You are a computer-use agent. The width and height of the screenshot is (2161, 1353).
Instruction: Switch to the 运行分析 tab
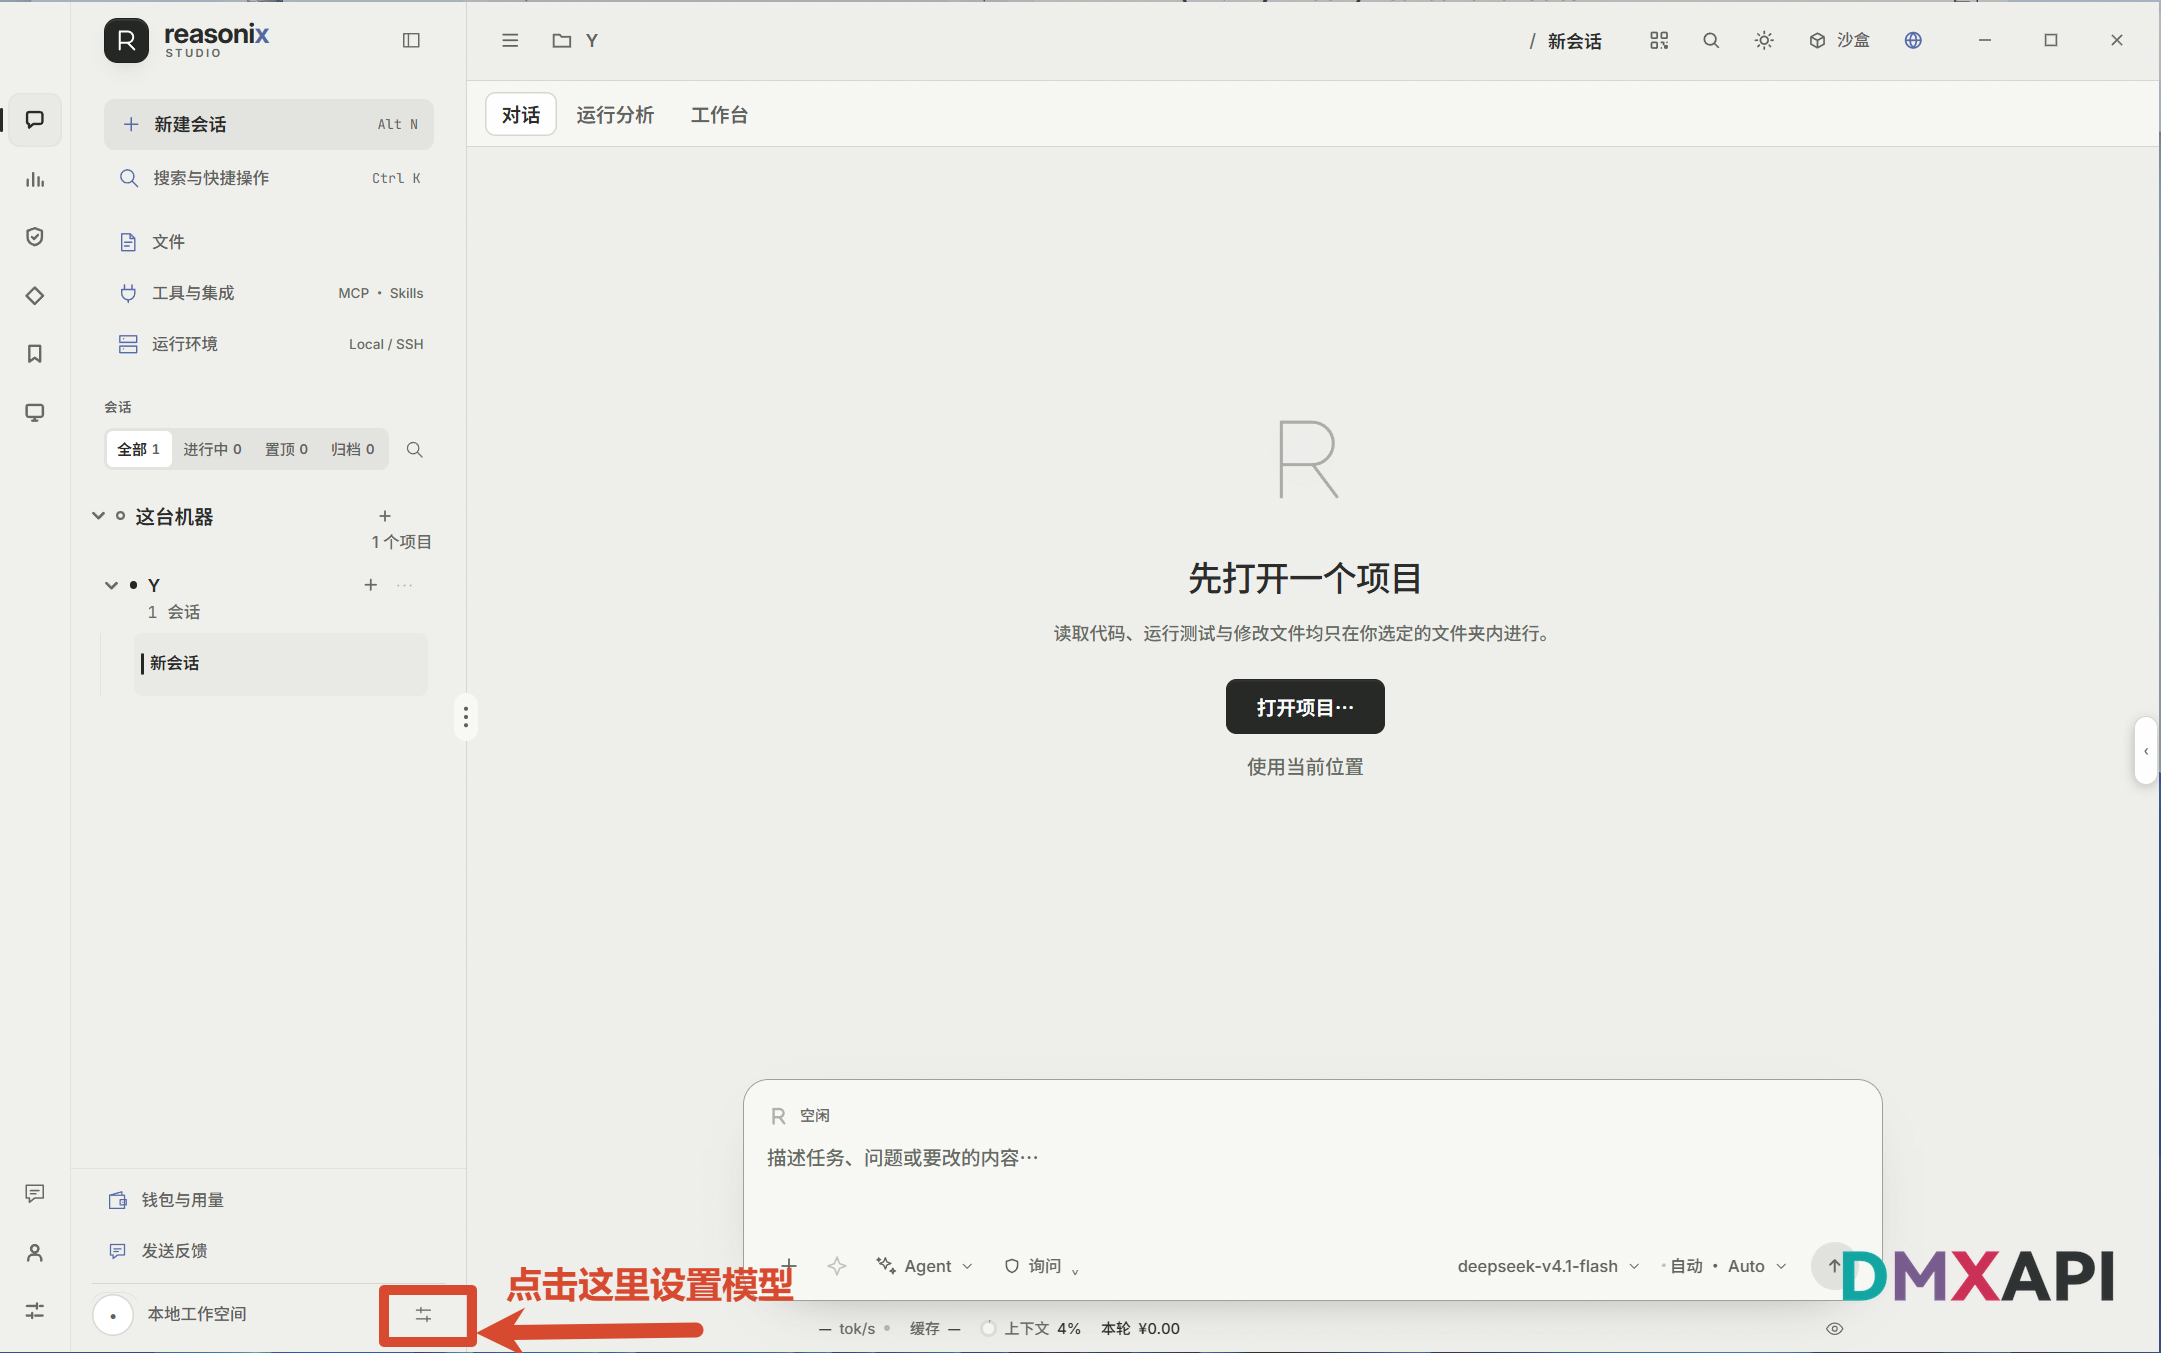tap(615, 115)
